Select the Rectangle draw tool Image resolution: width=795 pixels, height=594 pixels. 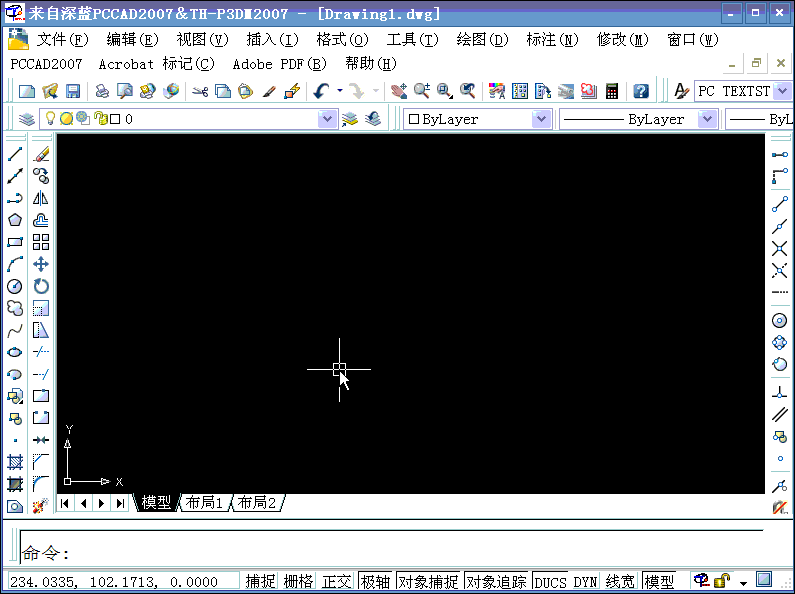click(x=15, y=242)
